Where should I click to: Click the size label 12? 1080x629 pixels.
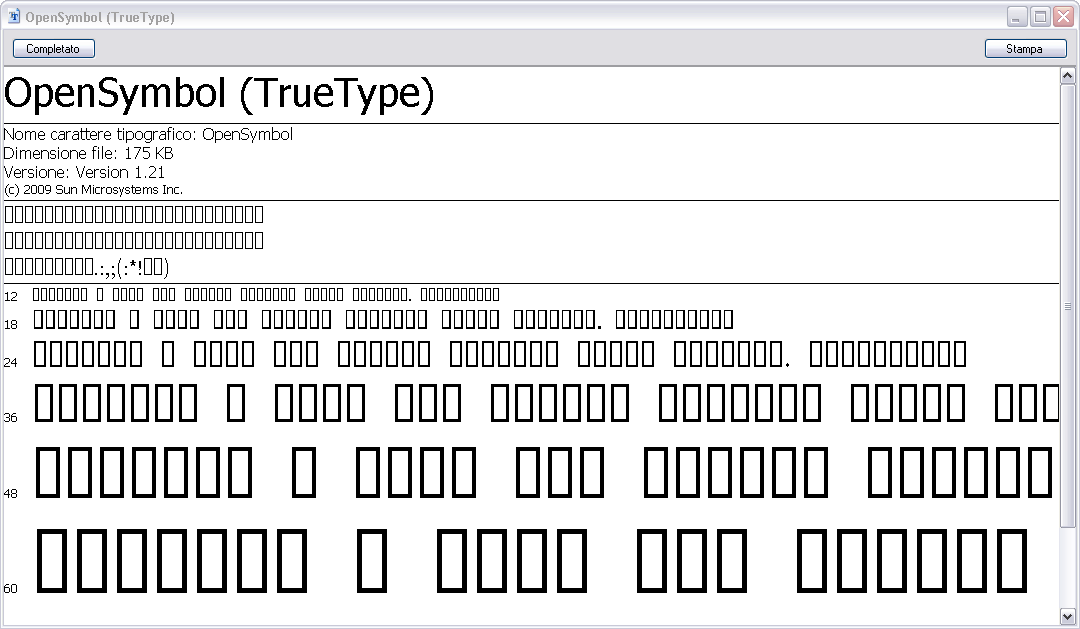tap(10, 297)
